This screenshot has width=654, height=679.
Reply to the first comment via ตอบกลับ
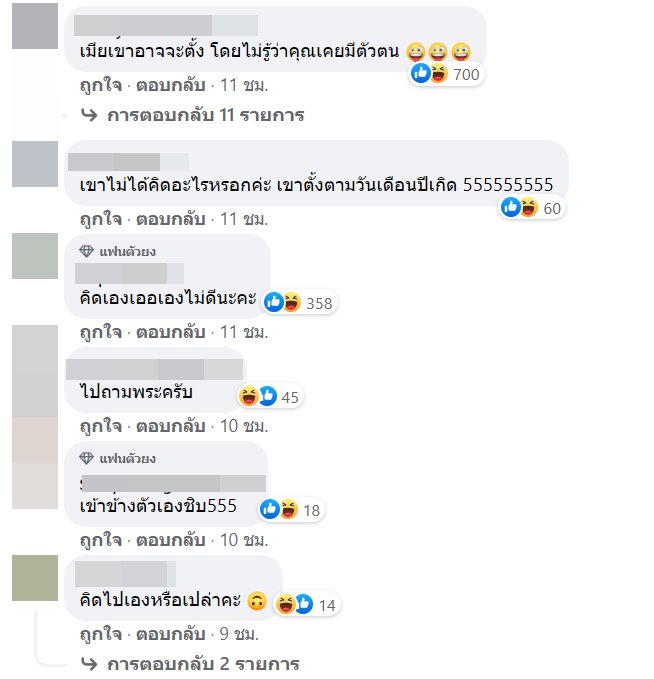(171, 85)
